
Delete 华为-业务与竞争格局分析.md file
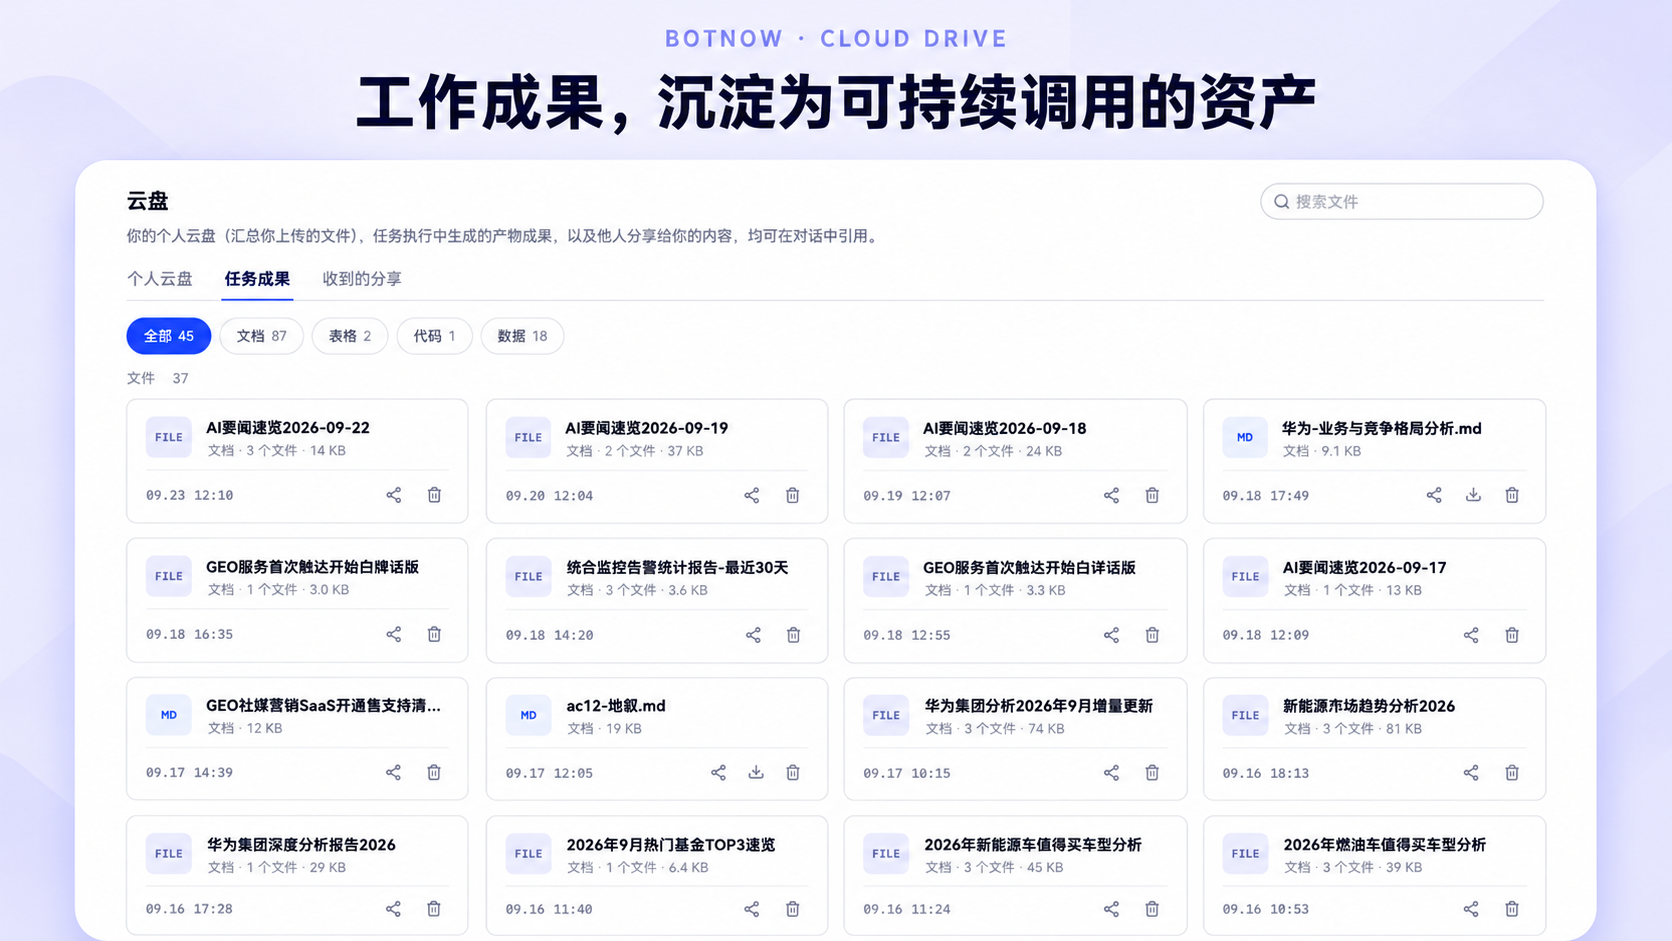[x=1512, y=495]
